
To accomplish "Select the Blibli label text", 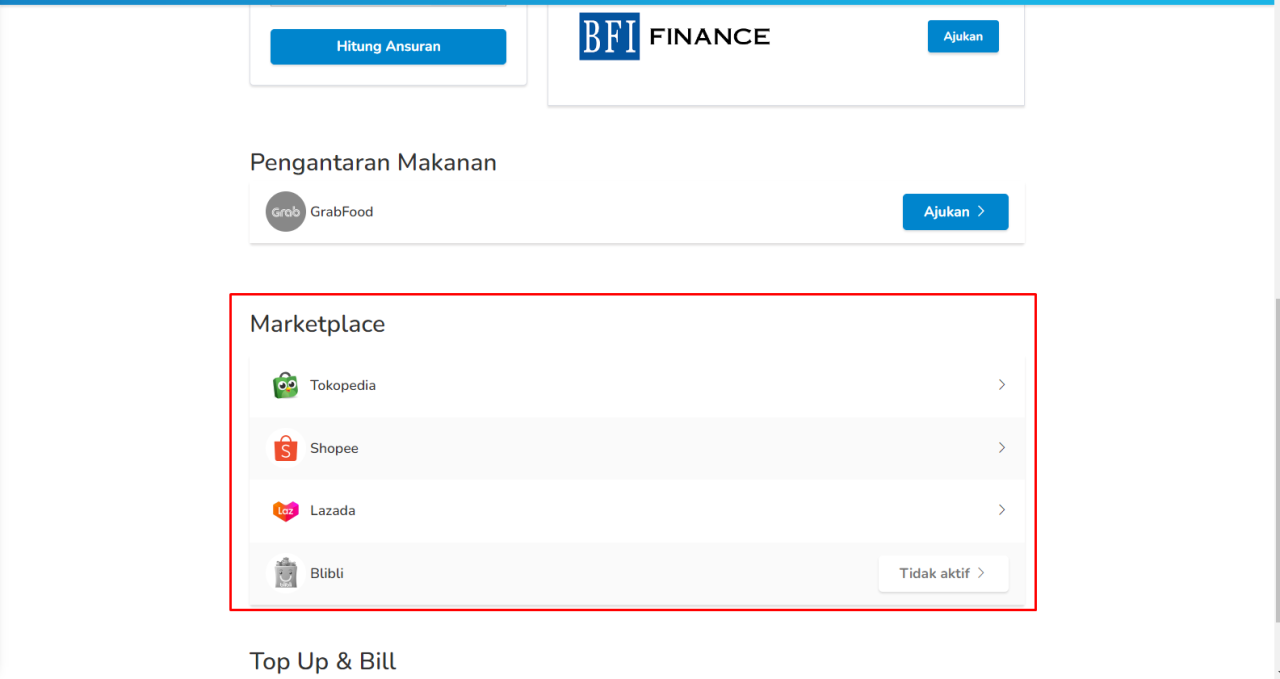I will pos(327,573).
